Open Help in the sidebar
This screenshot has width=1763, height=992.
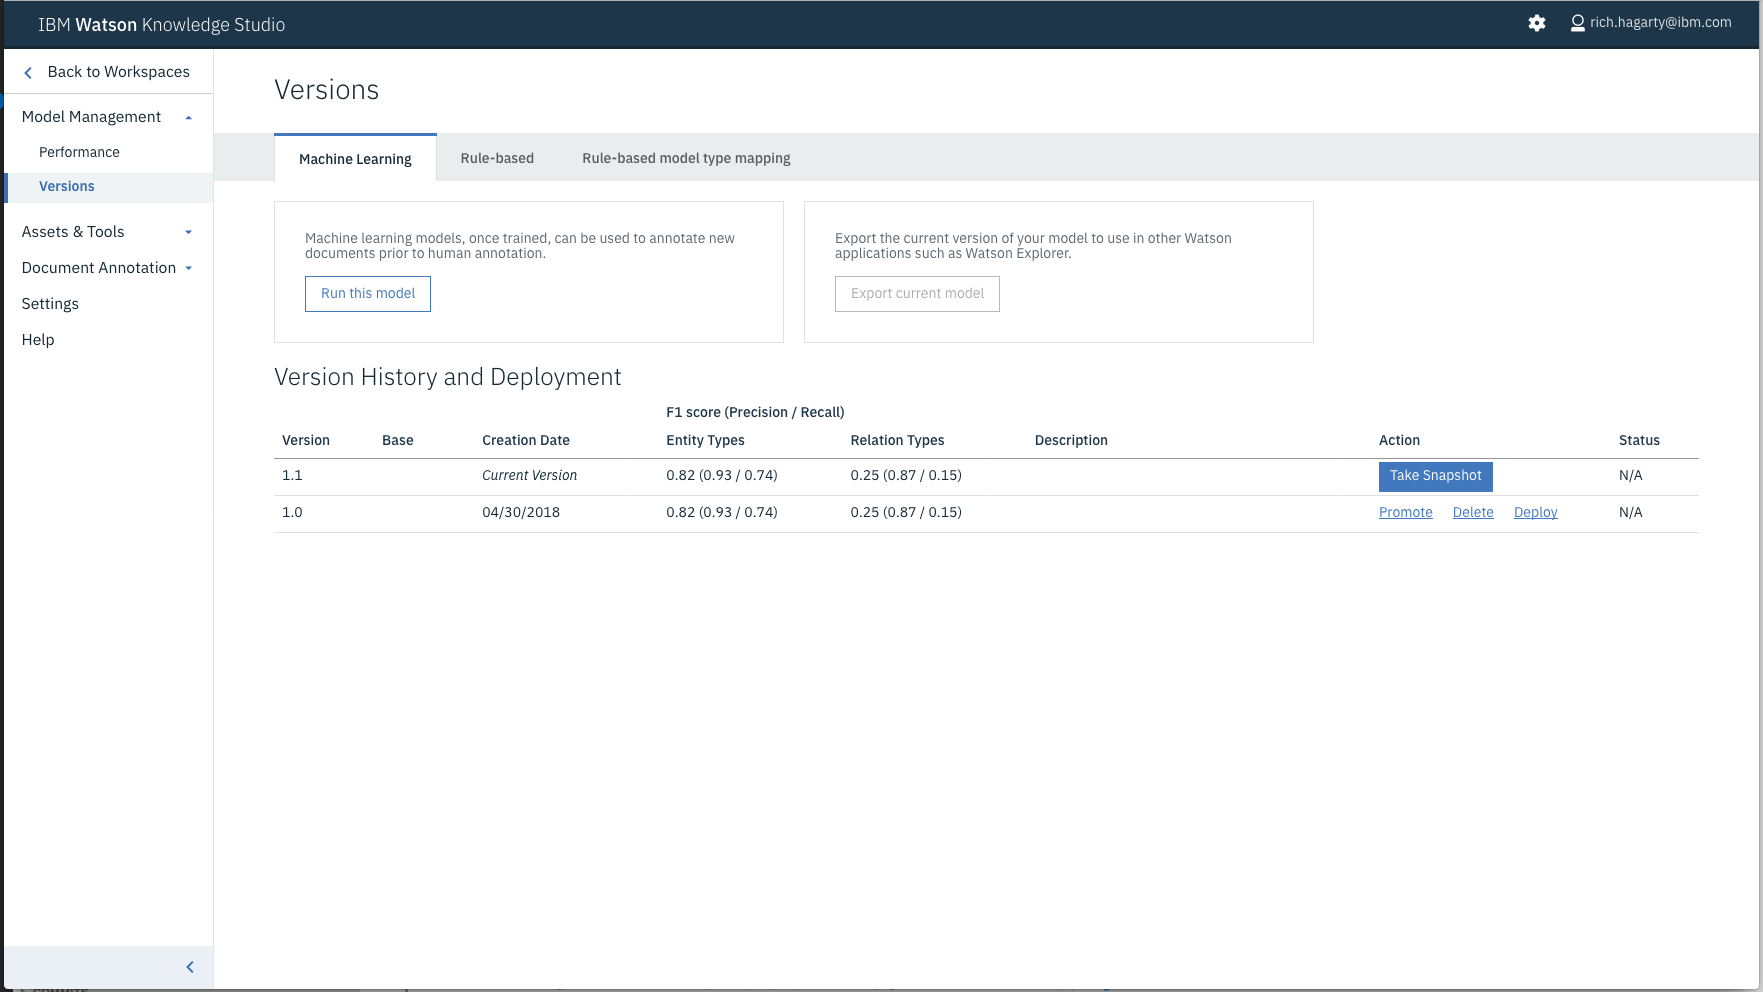click(x=38, y=340)
